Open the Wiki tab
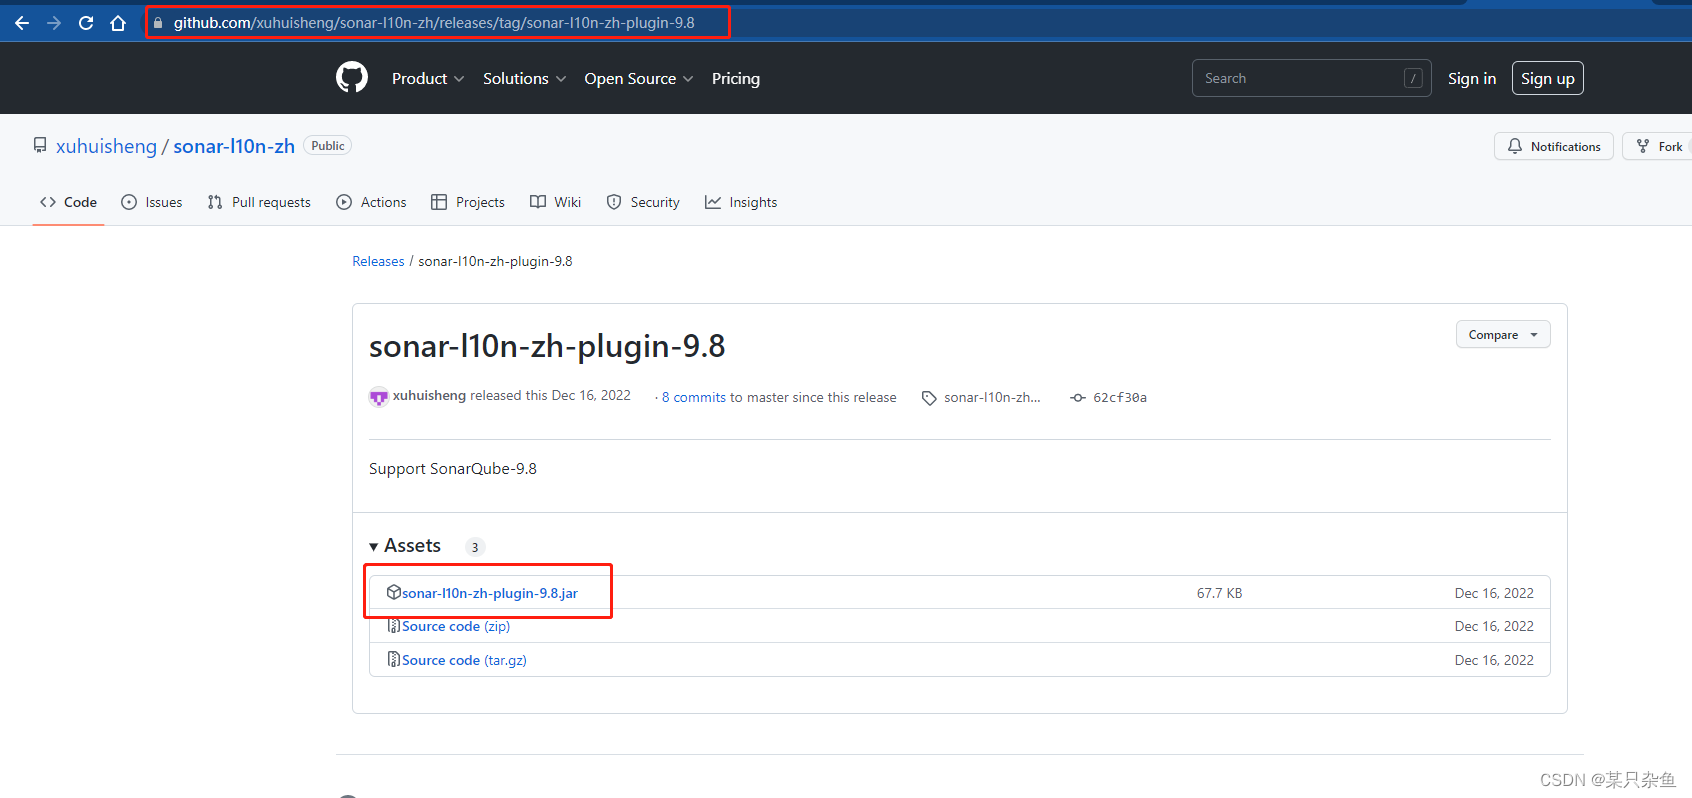This screenshot has height=798, width=1692. [x=556, y=202]
